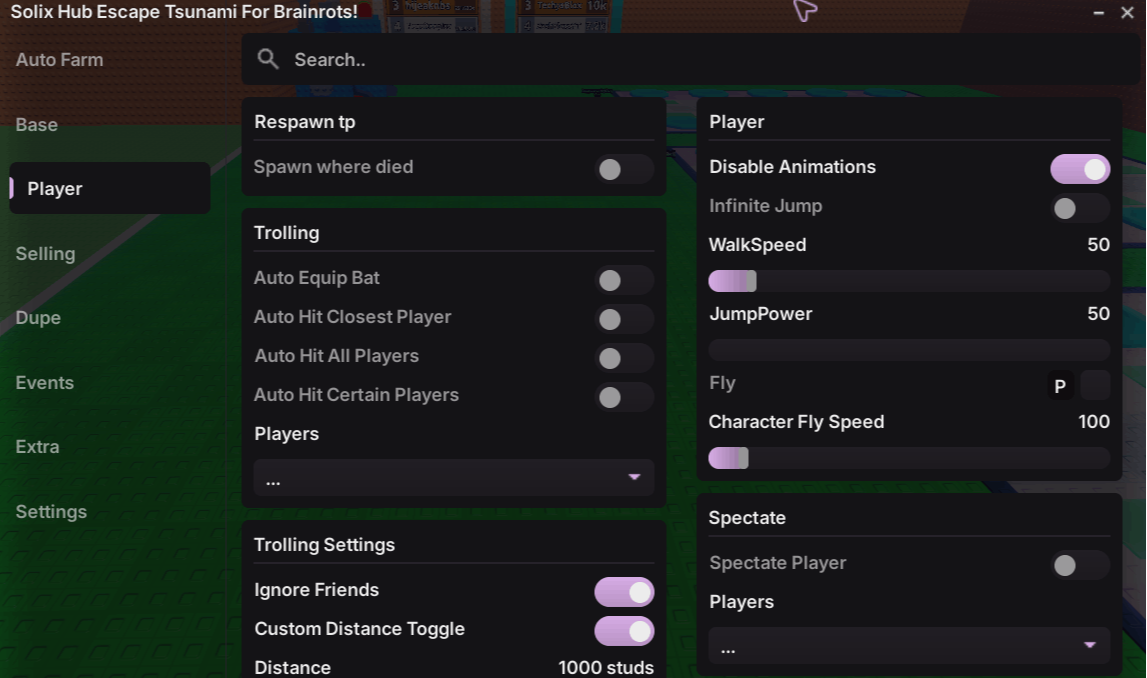1147x678 pixels.
Task: Enable the Spectate Player toggle
Action: (x=1080, y=565)
